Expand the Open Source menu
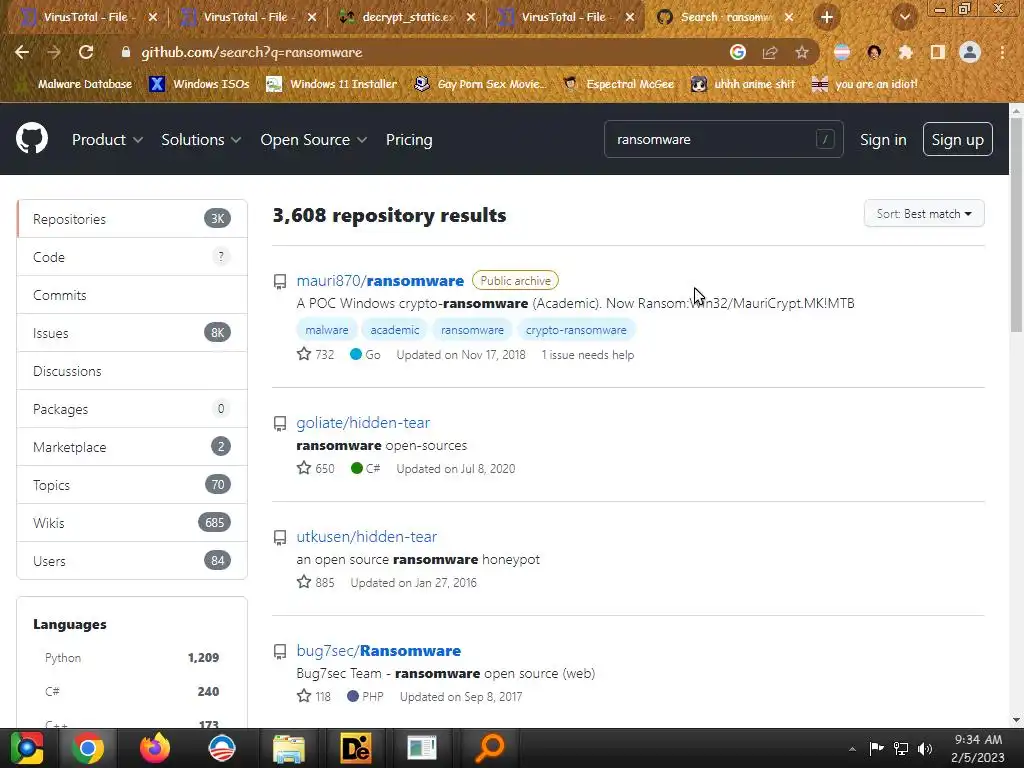Image resolution: width=1024 pixels, height=768 pixels. click(313, 140)
